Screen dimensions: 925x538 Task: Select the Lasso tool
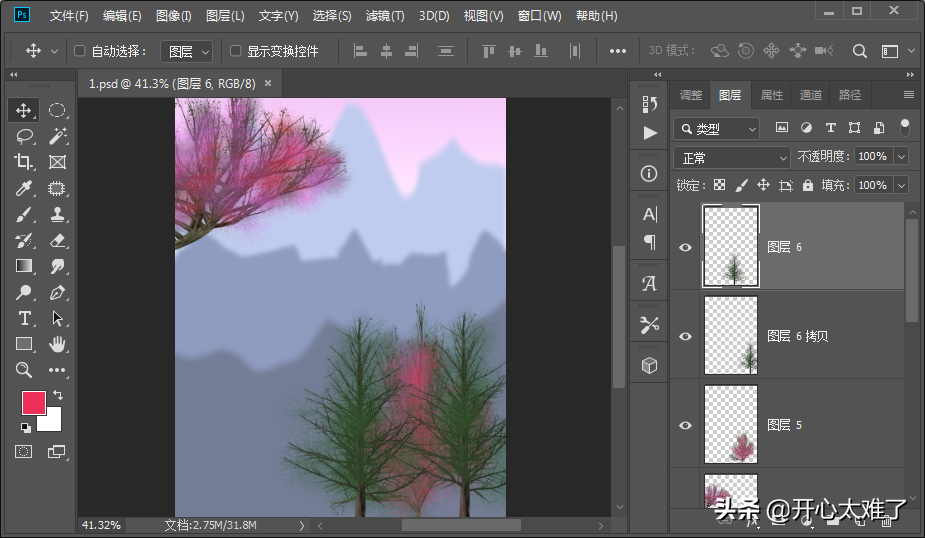click(x=24, y=136)
